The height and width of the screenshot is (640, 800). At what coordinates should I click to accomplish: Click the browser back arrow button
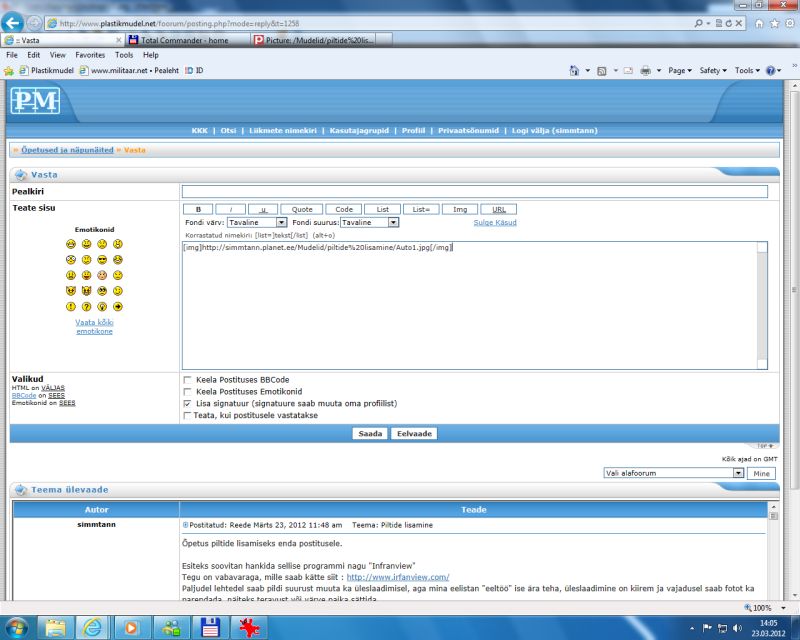pyautogui.click(x=14, y=22)
